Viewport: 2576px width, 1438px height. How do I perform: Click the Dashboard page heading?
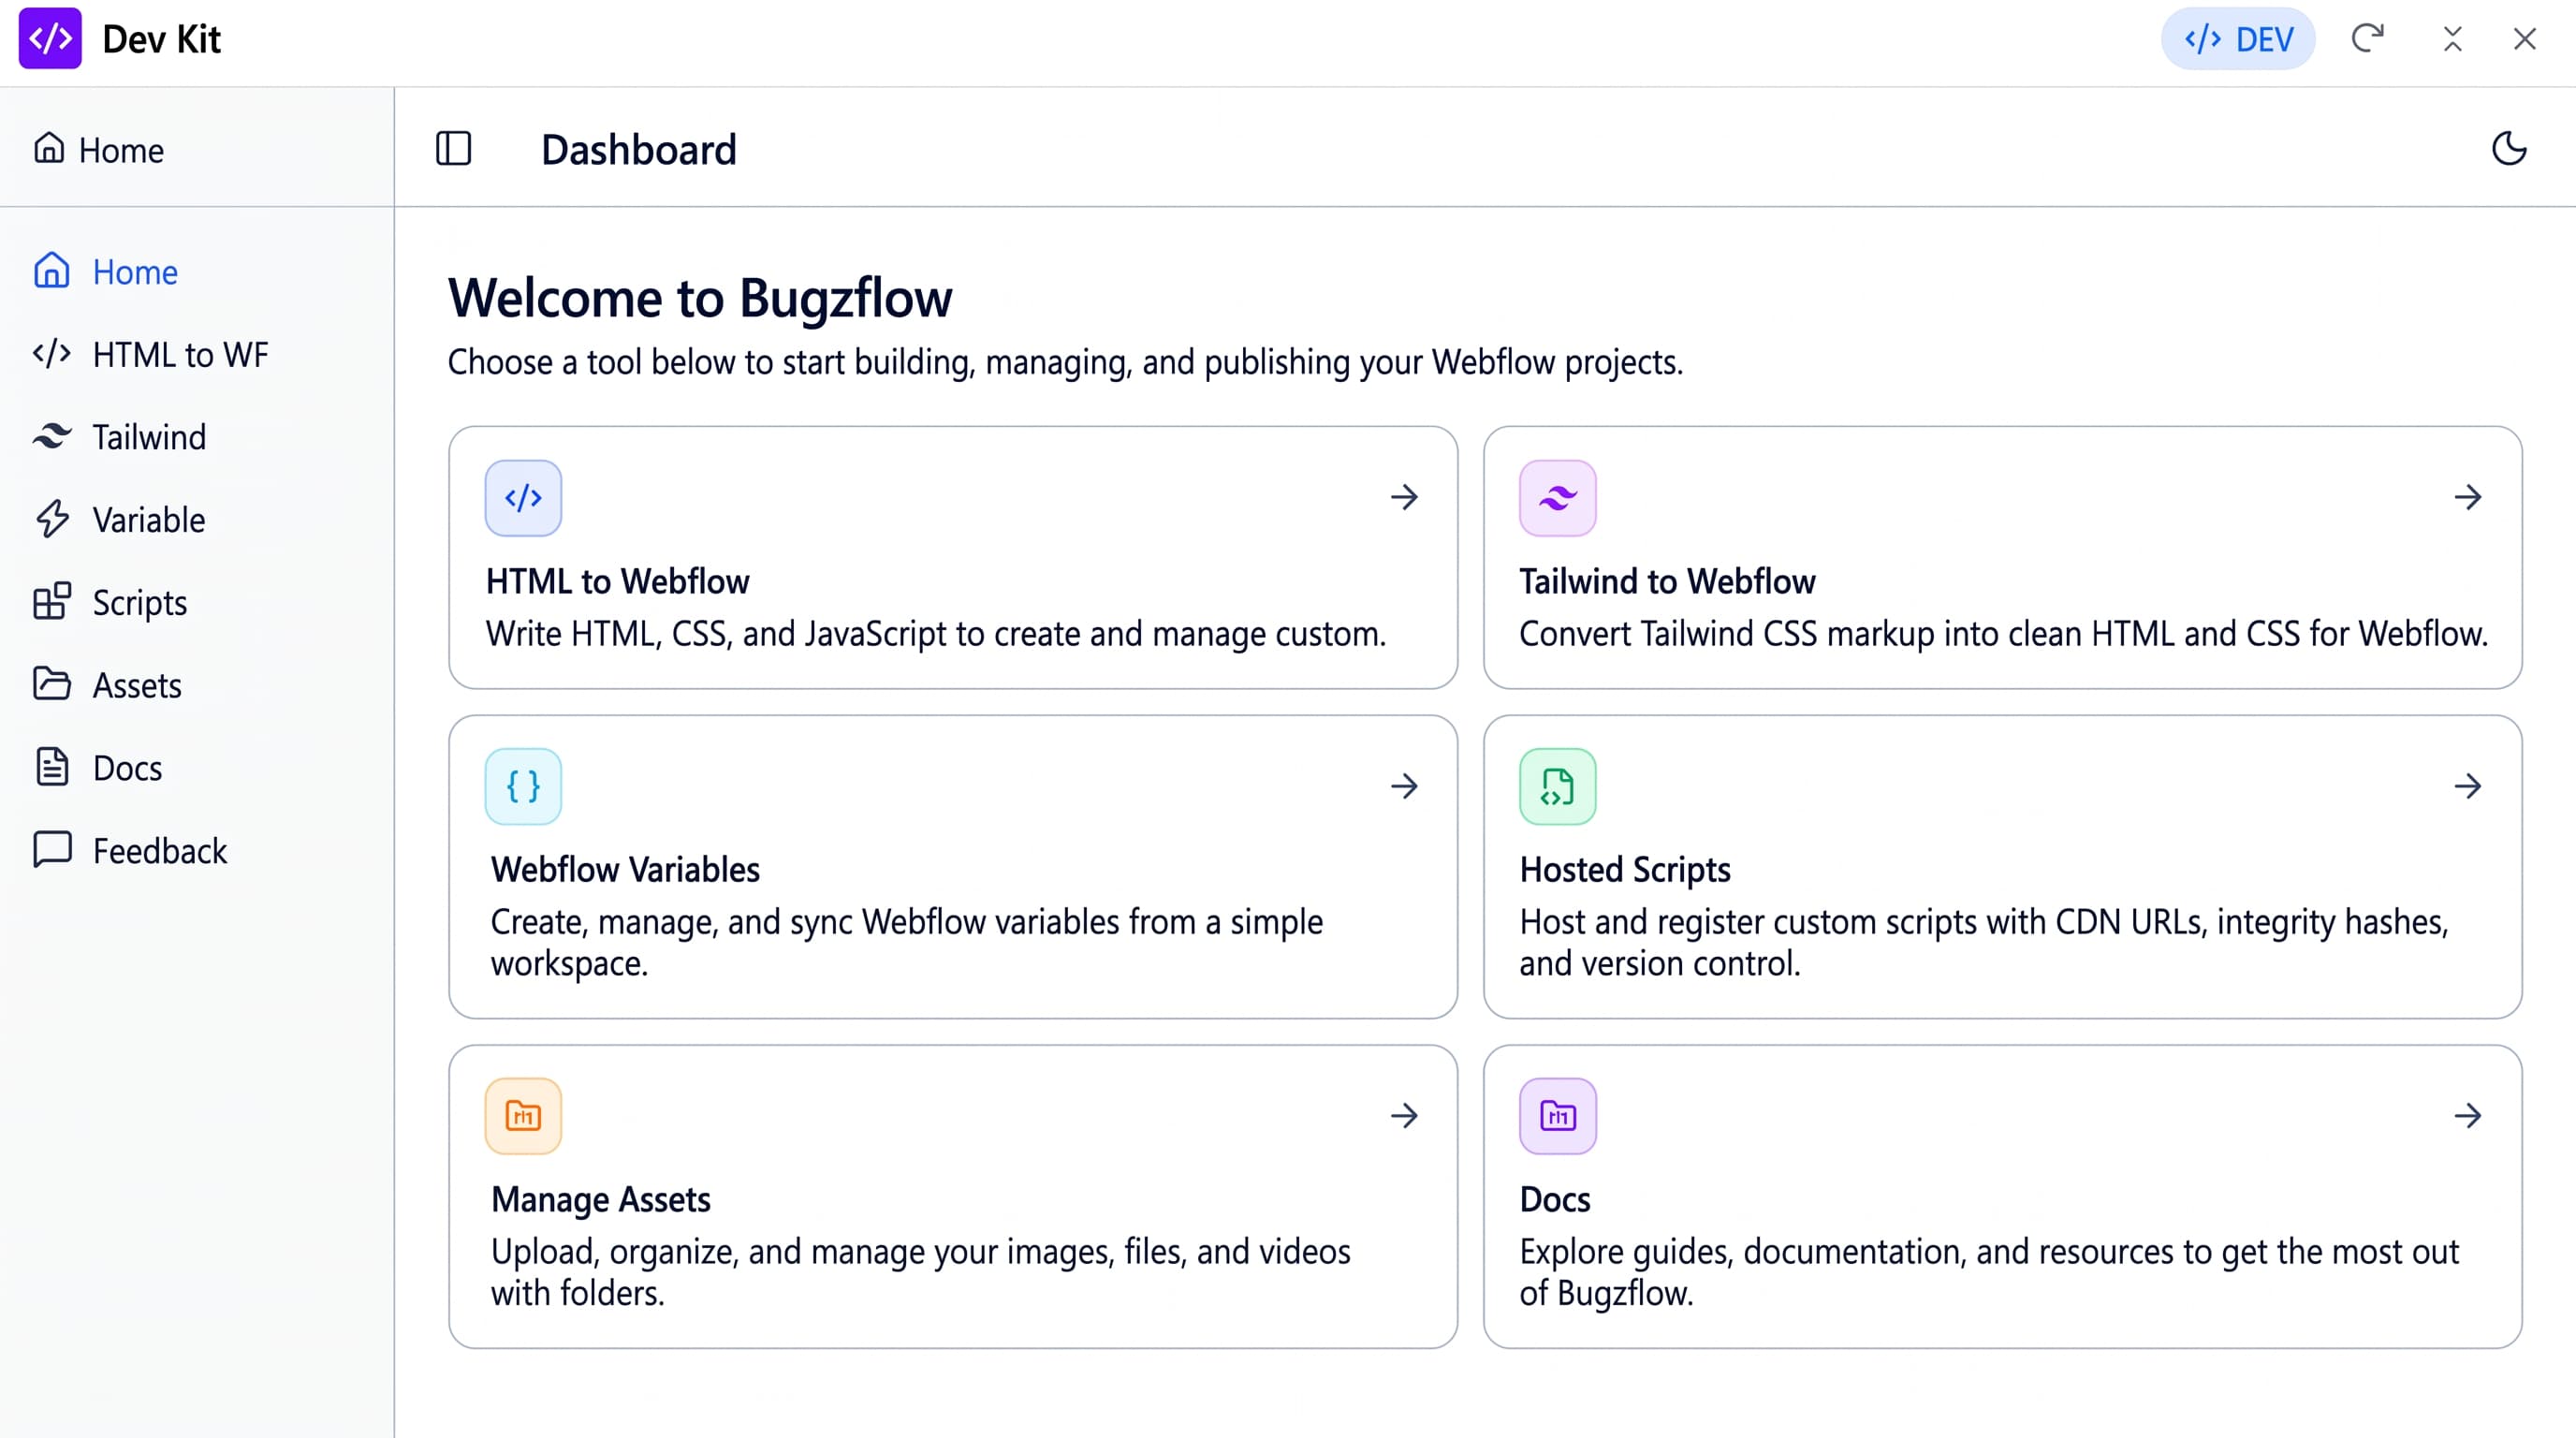pyautogui.click(x=639, y=149)
